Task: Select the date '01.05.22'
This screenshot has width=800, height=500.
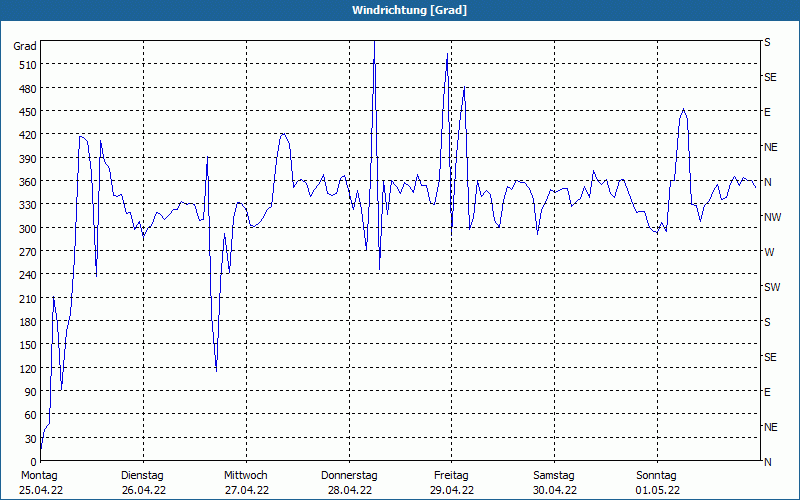Action: coord(658,490)
